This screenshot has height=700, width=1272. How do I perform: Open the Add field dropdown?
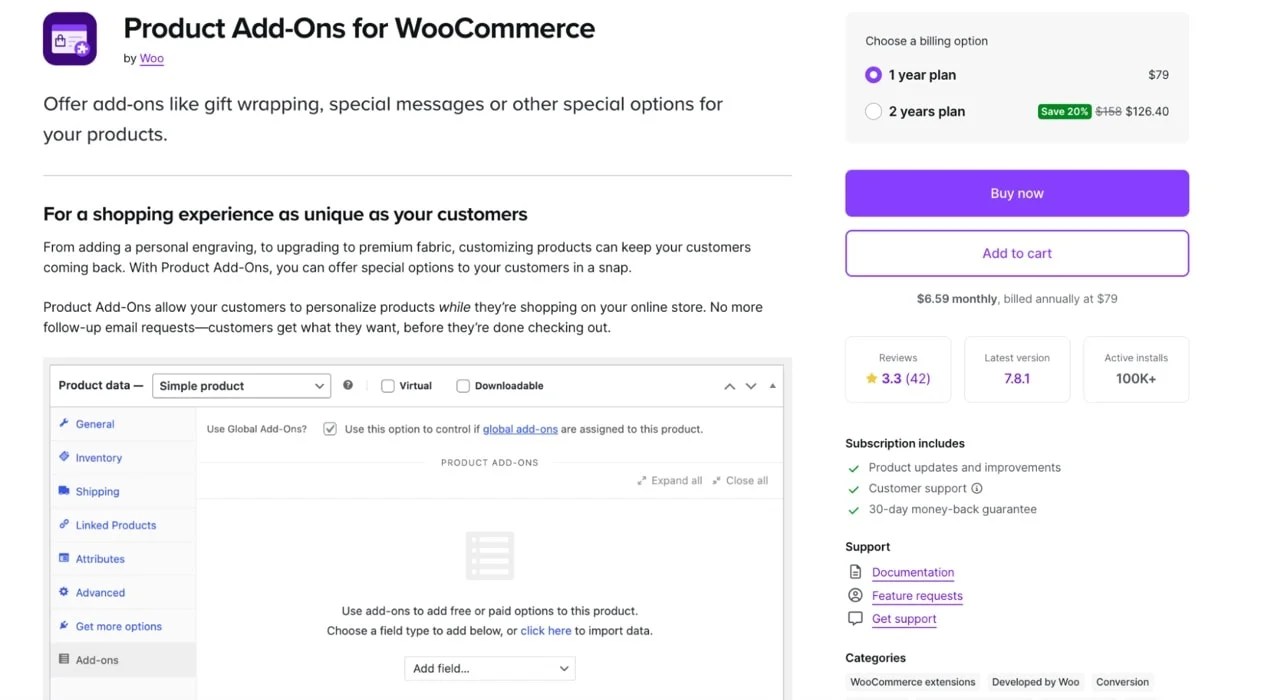click(x=489, y=668)
